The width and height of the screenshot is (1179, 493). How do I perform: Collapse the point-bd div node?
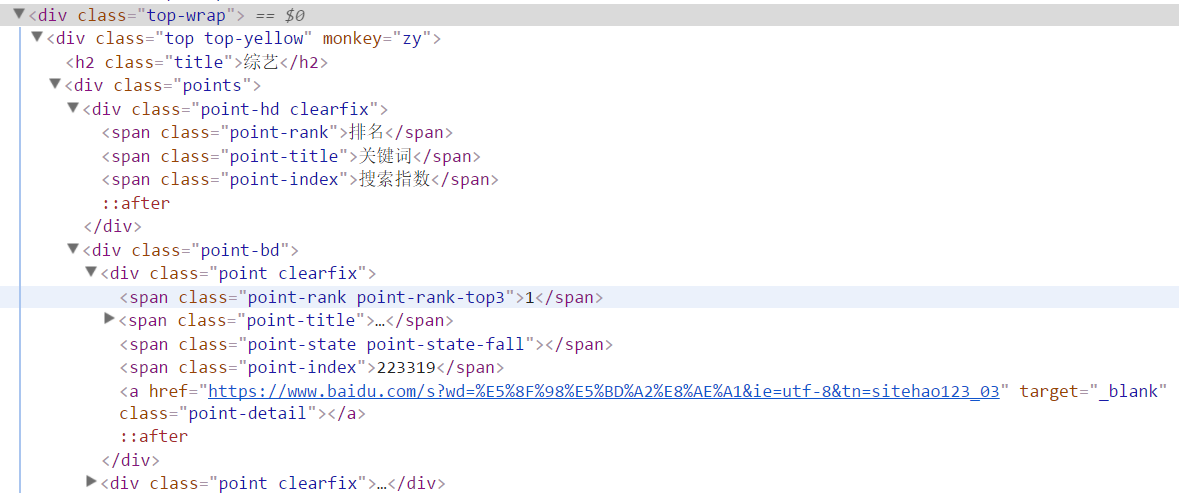(73, 248)
